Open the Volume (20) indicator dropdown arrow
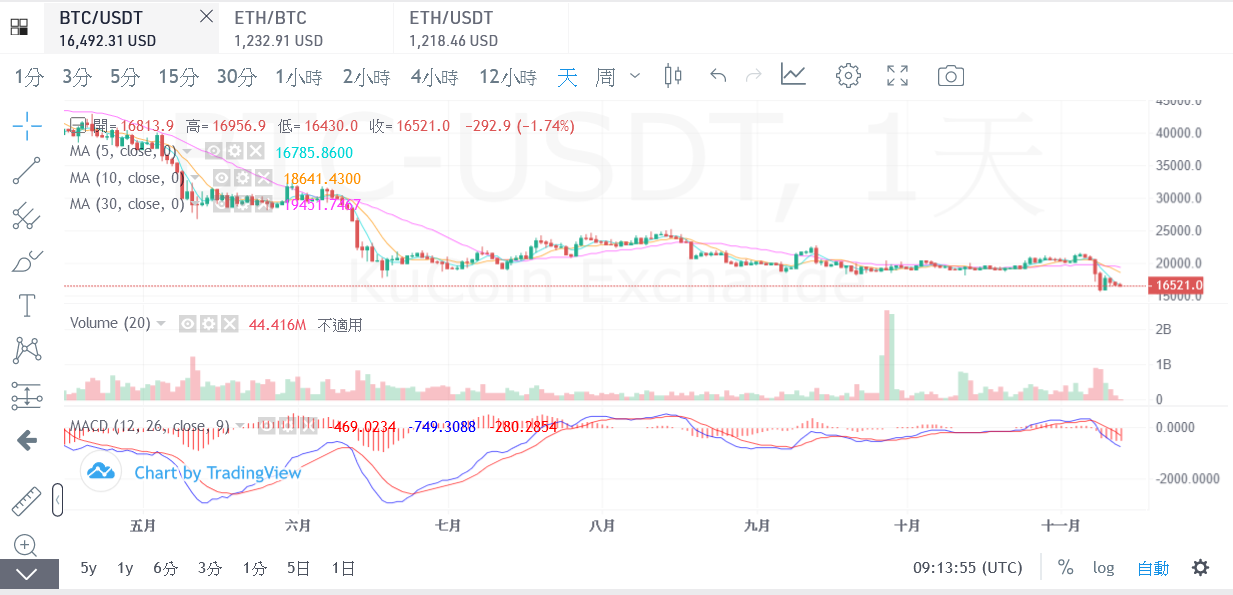 coord(161,324)
